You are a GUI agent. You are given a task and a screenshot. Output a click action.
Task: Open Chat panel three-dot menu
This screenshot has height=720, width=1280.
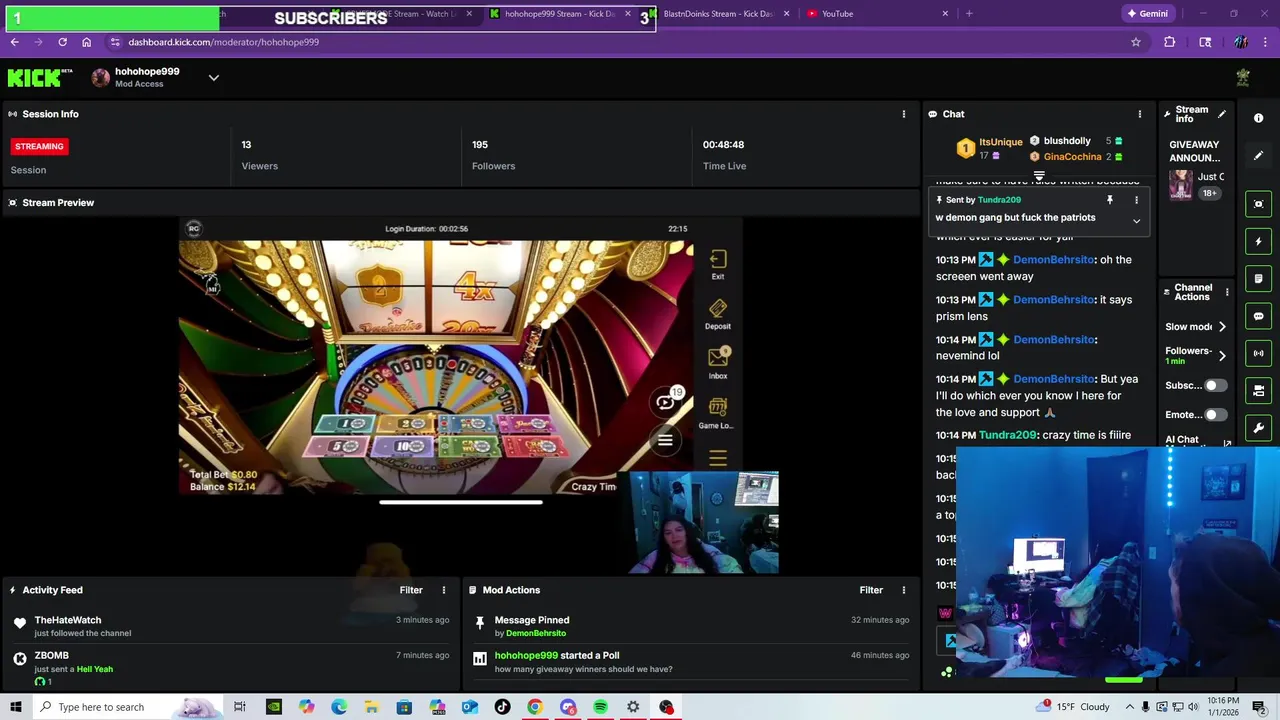(x=1139, y=114)
